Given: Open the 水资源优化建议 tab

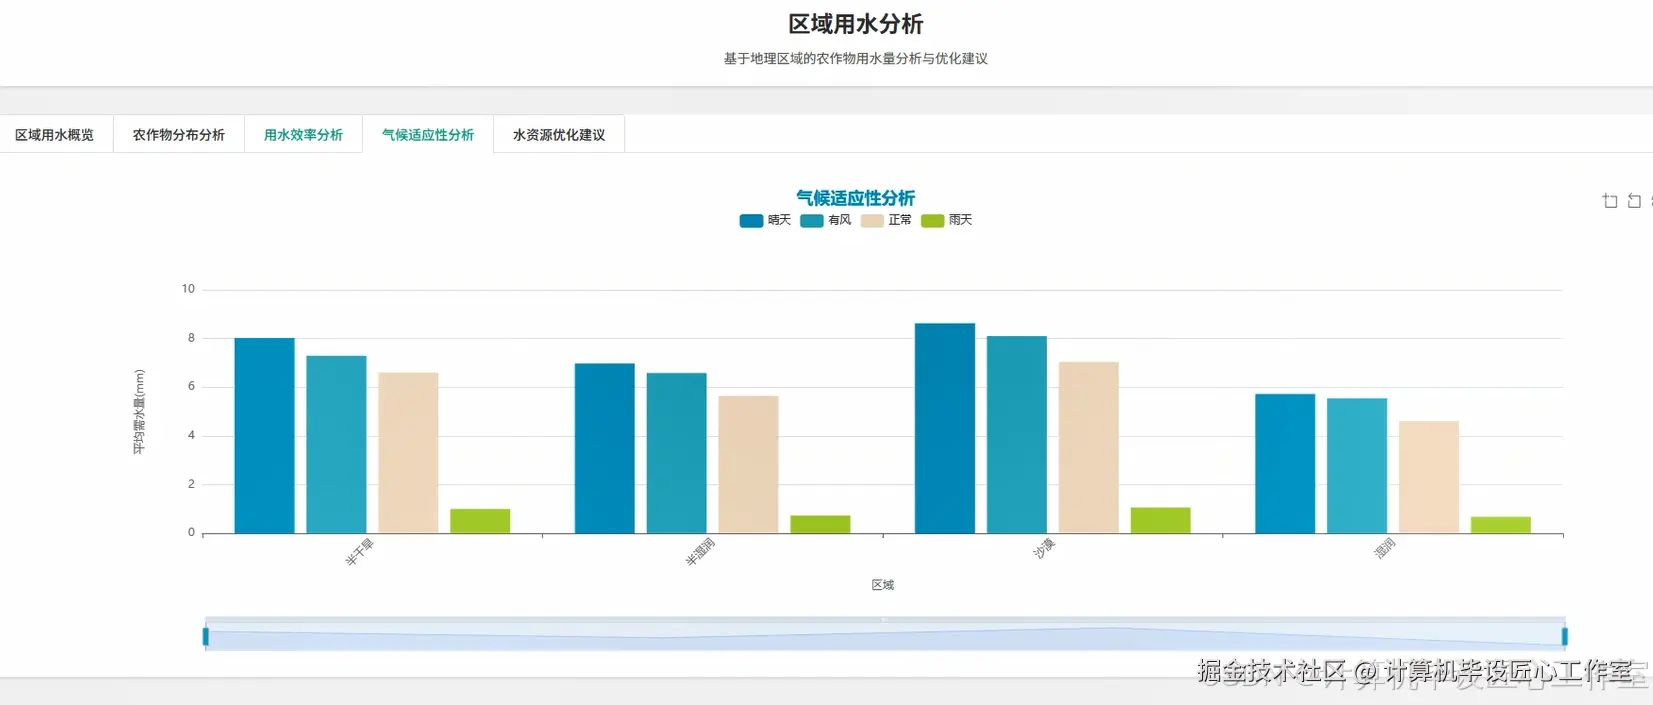Looking at the screenshot, I should pos(559,135).
